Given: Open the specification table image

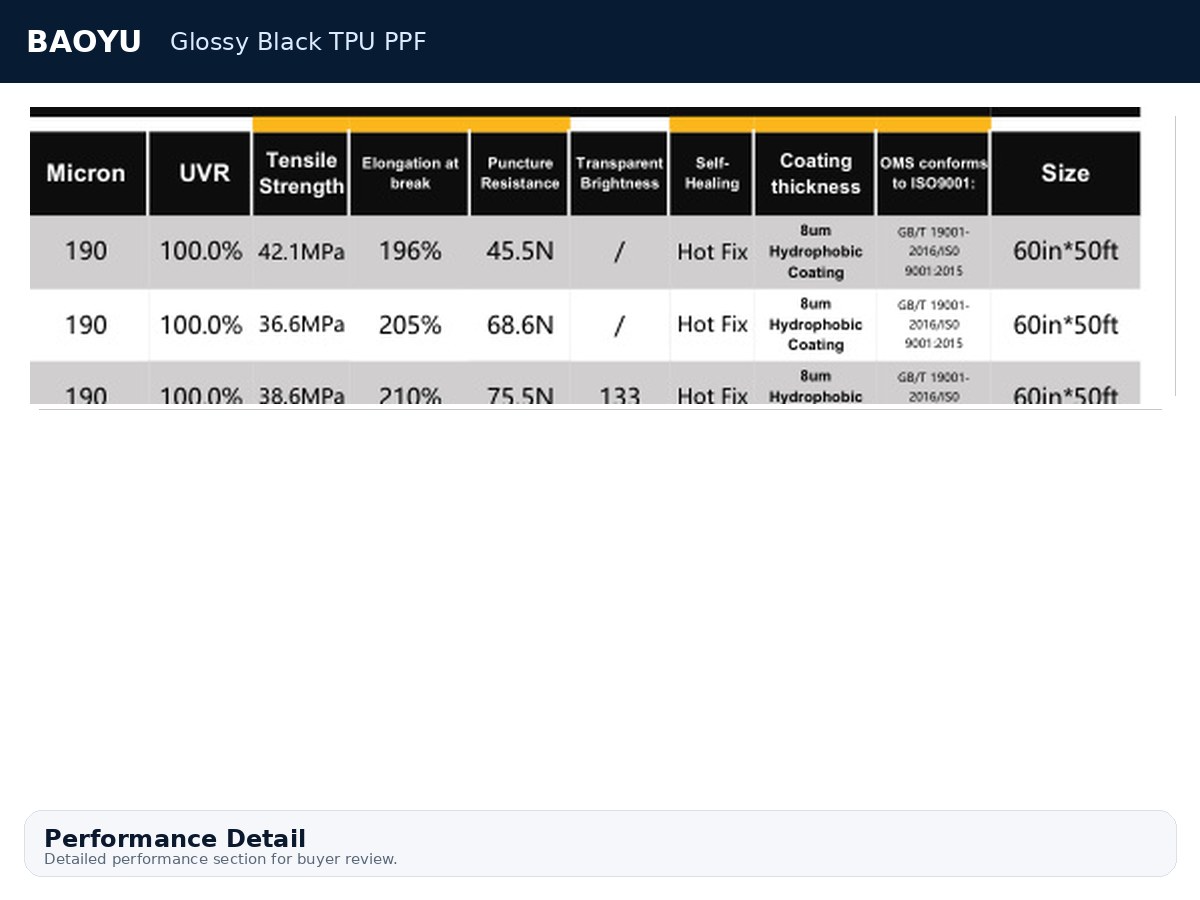Looking at the screenshot, I should [x=585, y=255].
